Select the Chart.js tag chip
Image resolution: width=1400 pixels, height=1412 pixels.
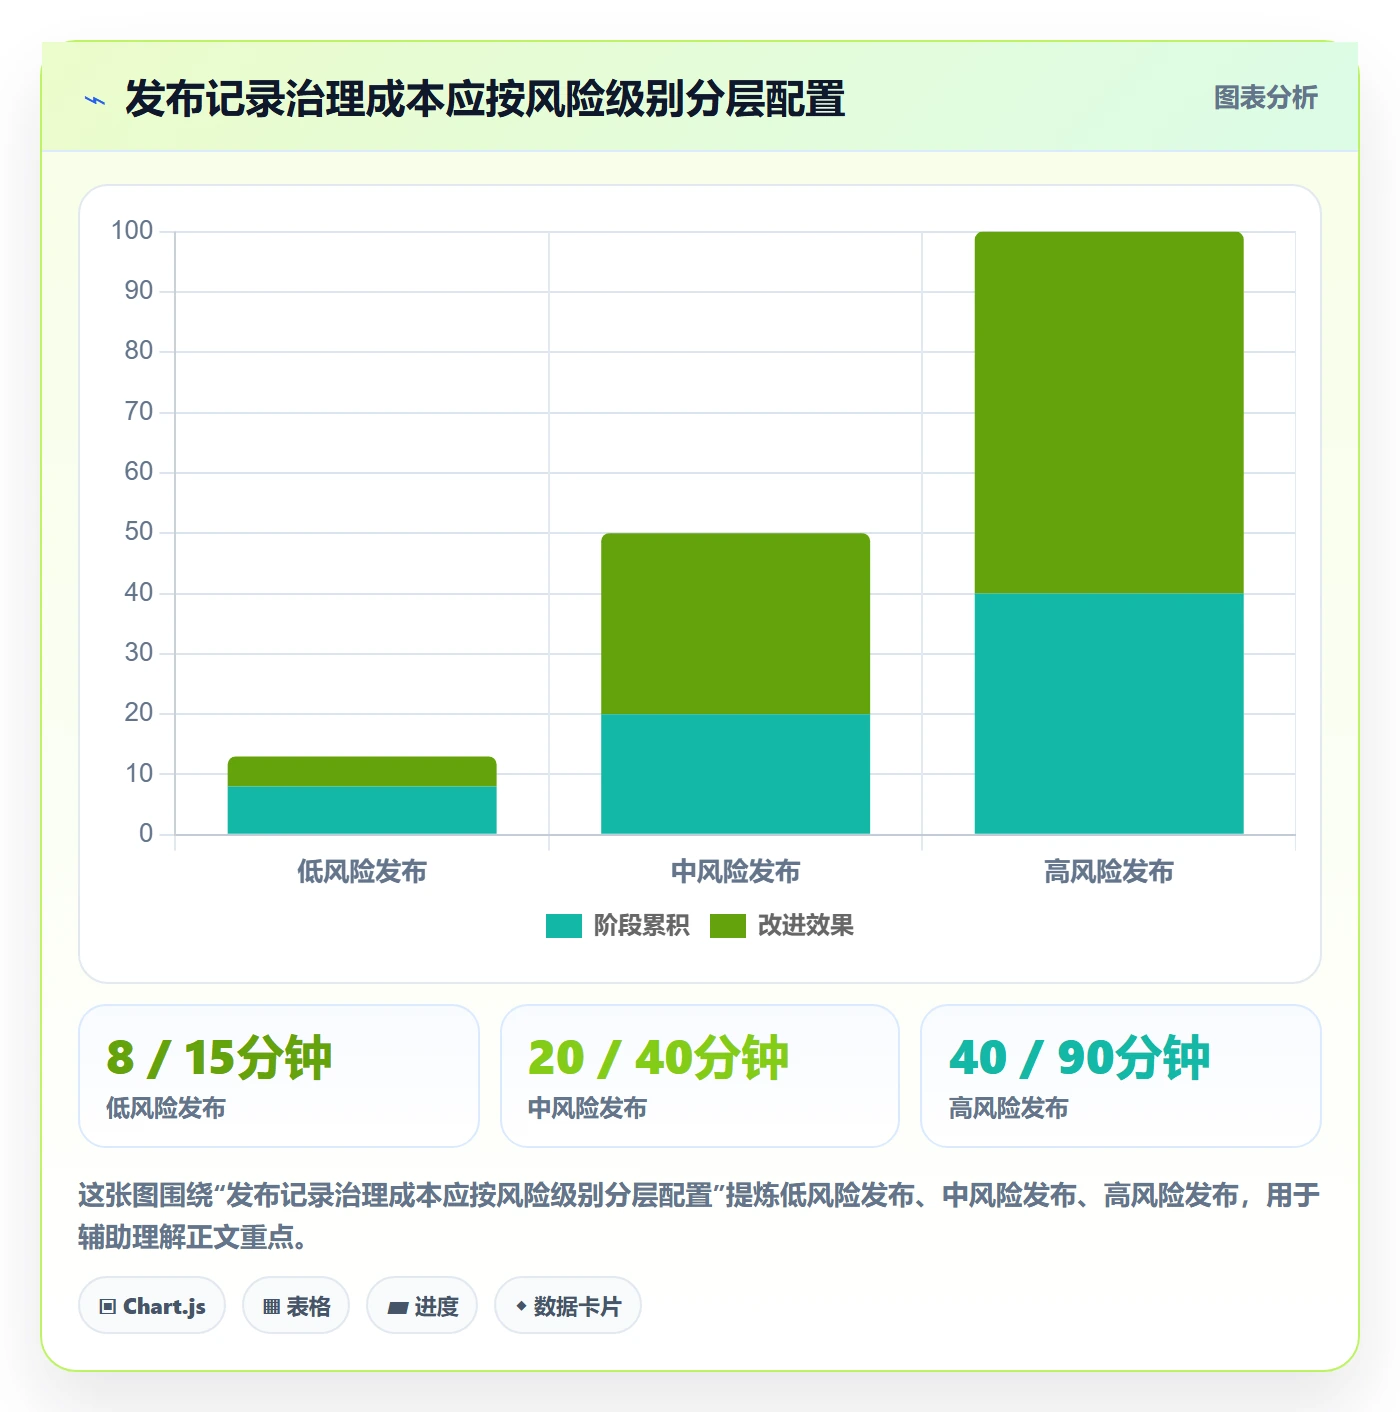coord(152,1306)
